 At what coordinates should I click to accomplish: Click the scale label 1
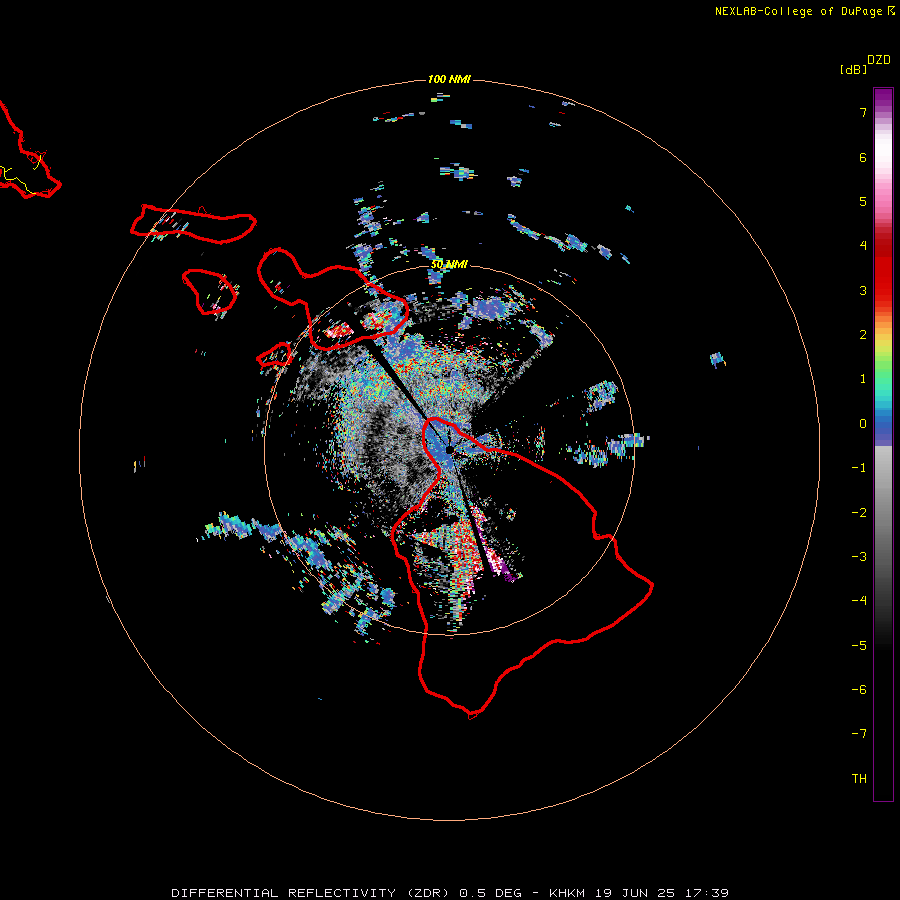pos(863,379)
